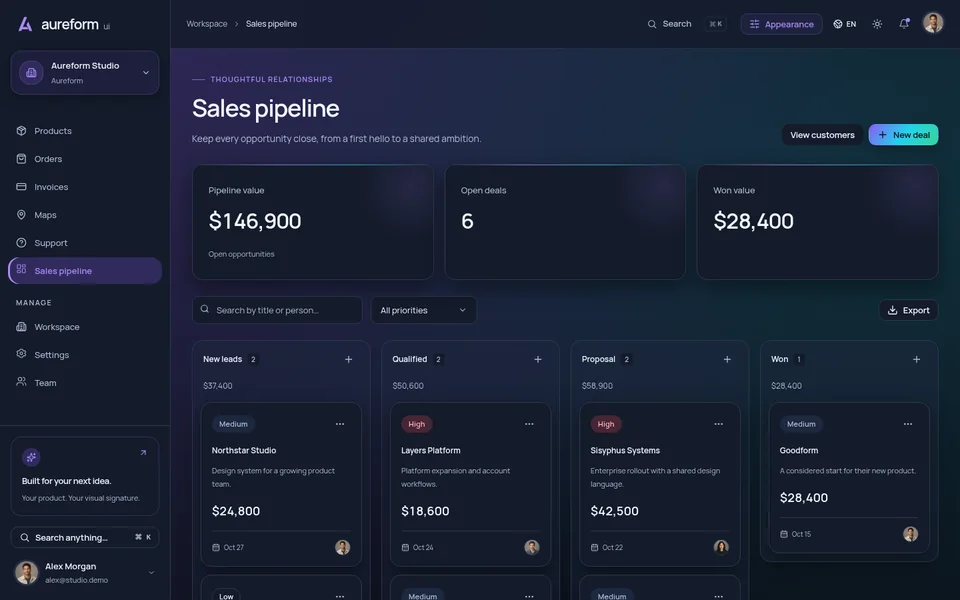Image resolution: width=960 pixels, height=600 pixels.
Task: Click the calendar icon beside Oct 27
Action: coord(216,547)
